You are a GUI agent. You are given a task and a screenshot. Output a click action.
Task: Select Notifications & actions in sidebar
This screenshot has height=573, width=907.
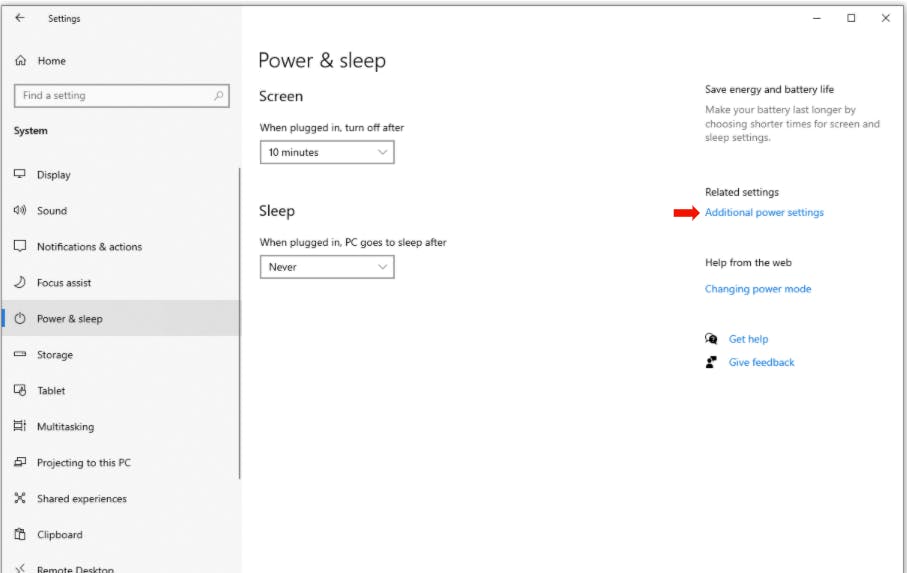click(x=89, y=247)
